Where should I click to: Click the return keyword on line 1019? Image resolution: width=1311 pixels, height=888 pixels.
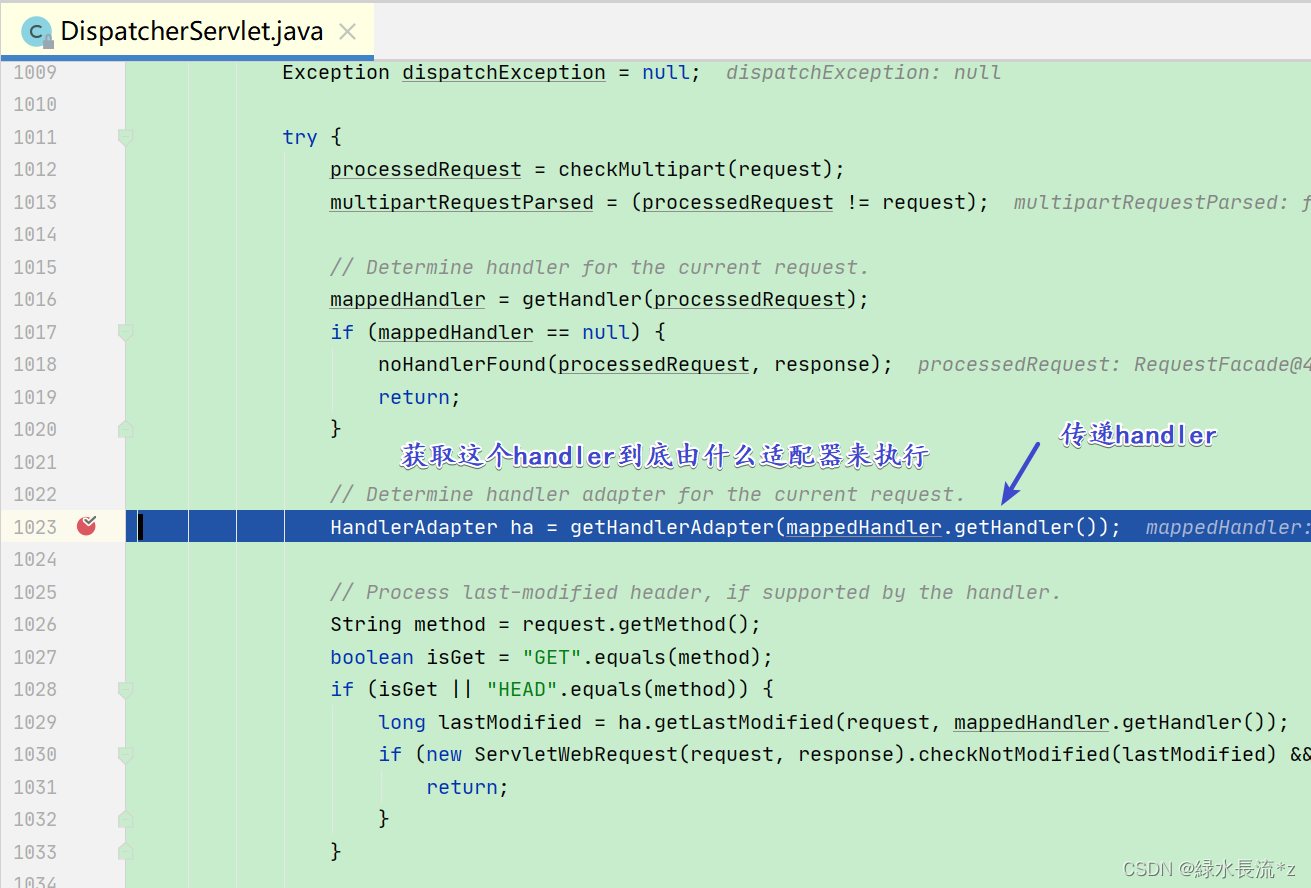pyautogui.click(x=414, y=397)
